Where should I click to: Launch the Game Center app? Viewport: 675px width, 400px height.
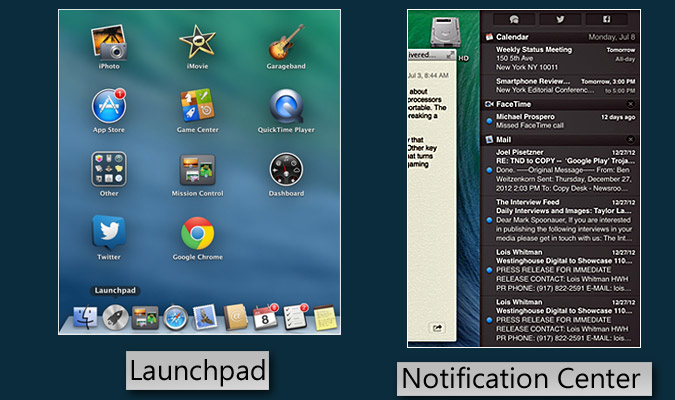point(197,105)
